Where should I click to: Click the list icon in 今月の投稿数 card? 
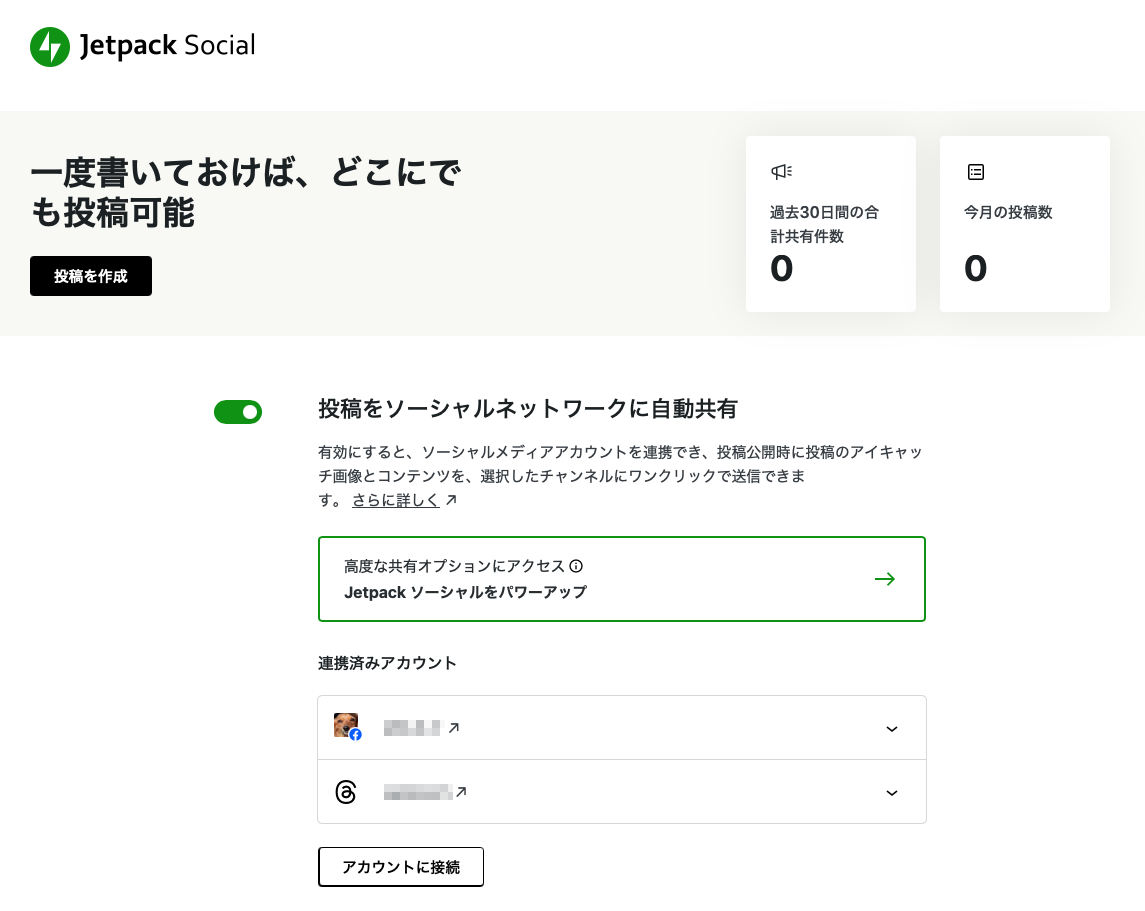[x=976, y=172]
